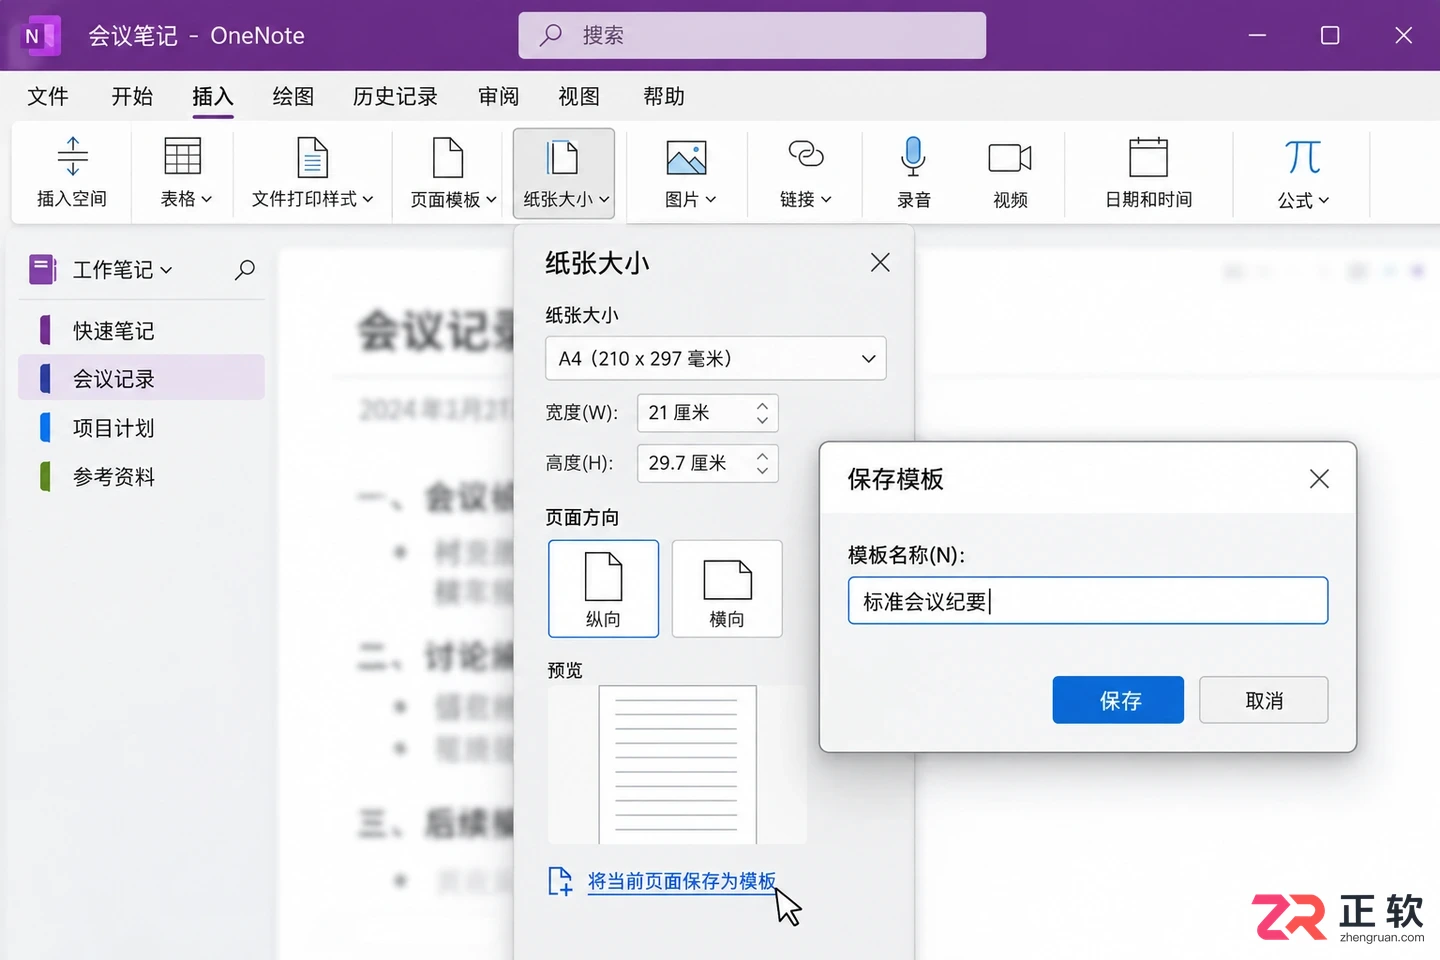
Task: Open the 历史记录 tab
Action: coord(395,96)
